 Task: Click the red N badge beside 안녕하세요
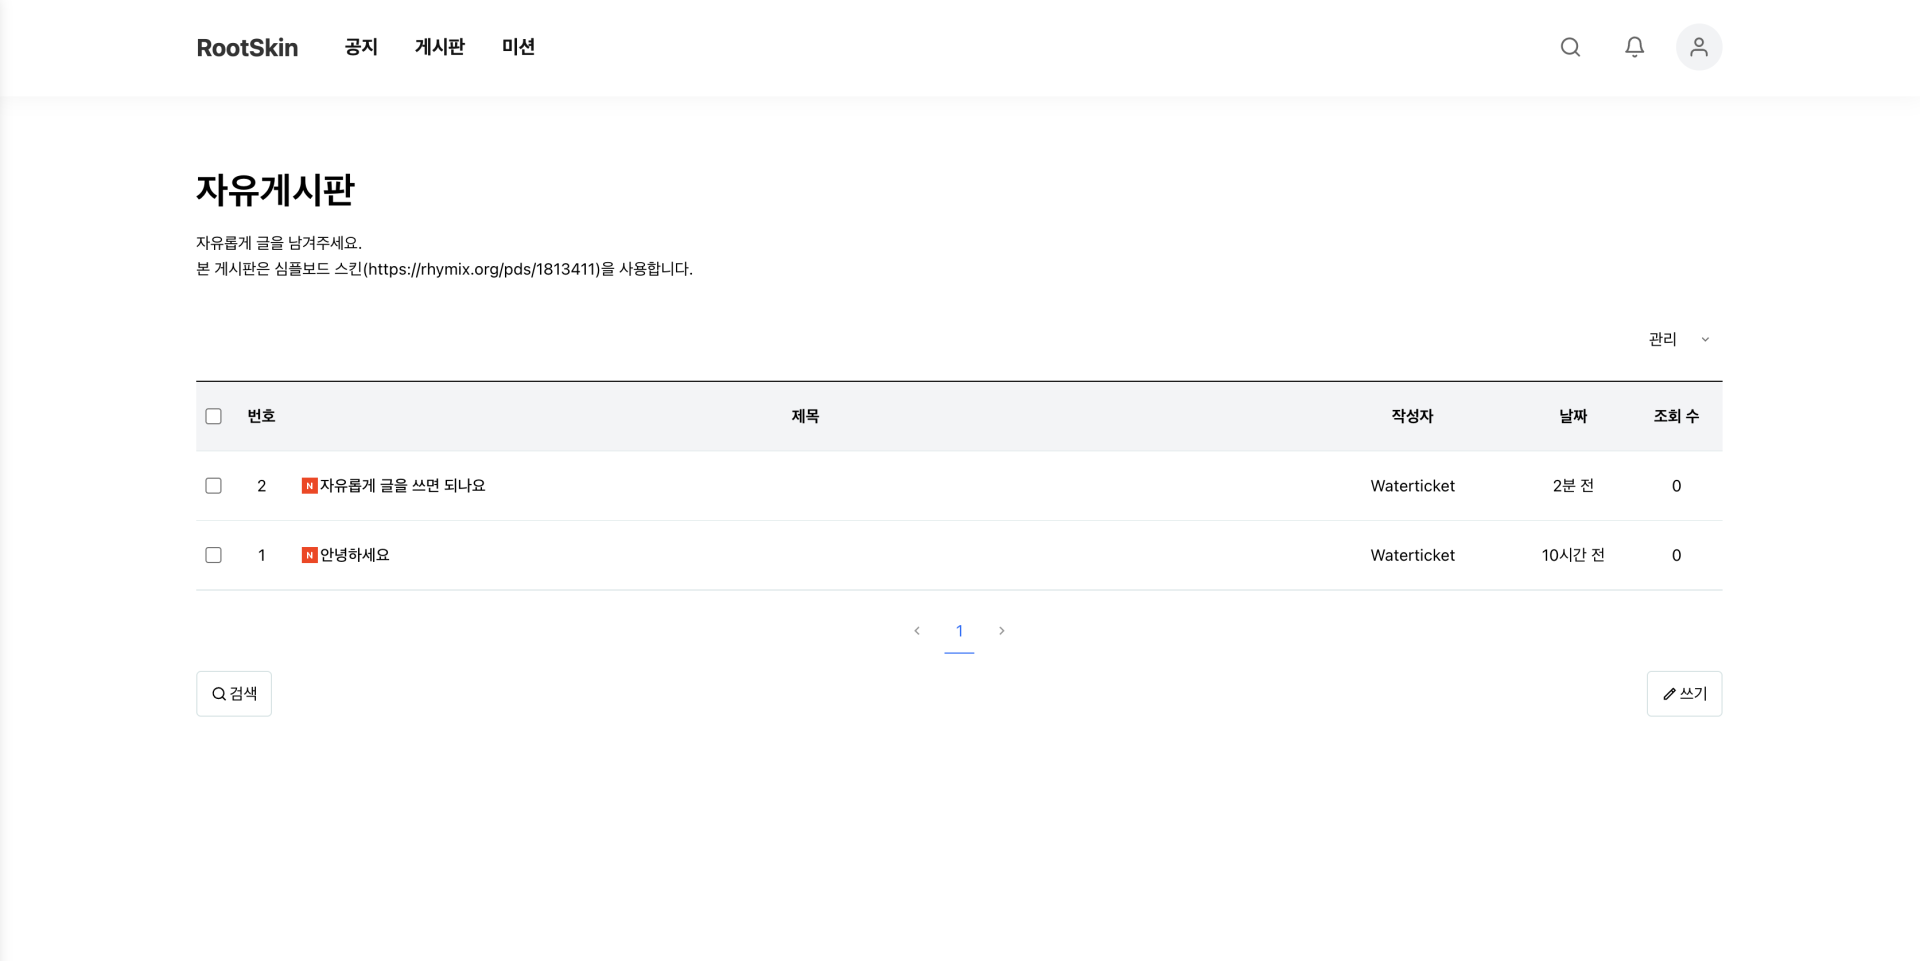pyautogui.click(x=309, y=555)
